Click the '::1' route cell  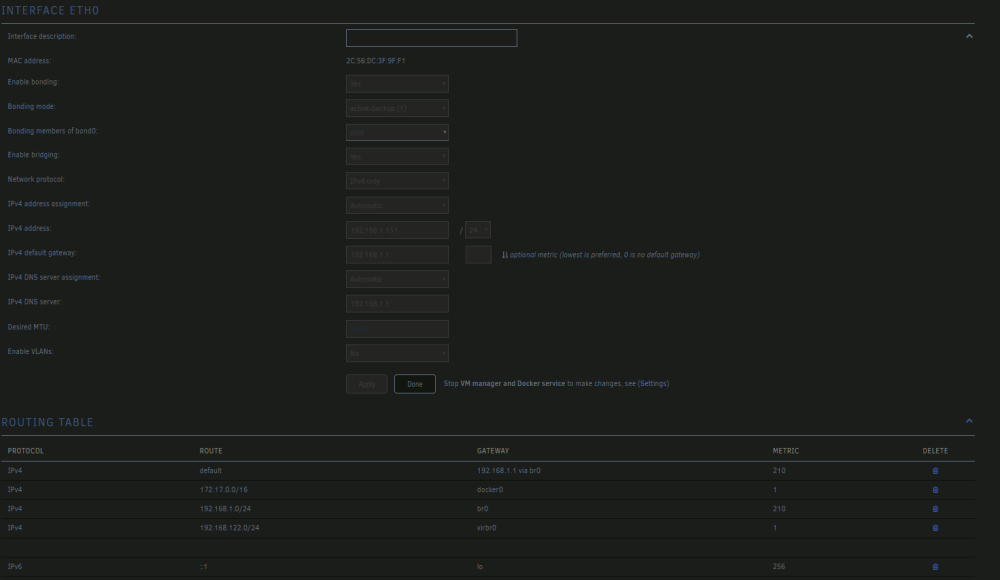[203, 567]
